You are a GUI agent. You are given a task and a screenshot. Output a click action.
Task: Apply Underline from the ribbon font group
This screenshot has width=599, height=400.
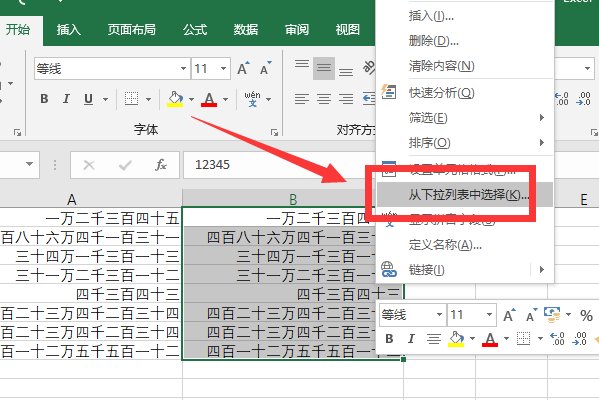(x=88, y=99)
